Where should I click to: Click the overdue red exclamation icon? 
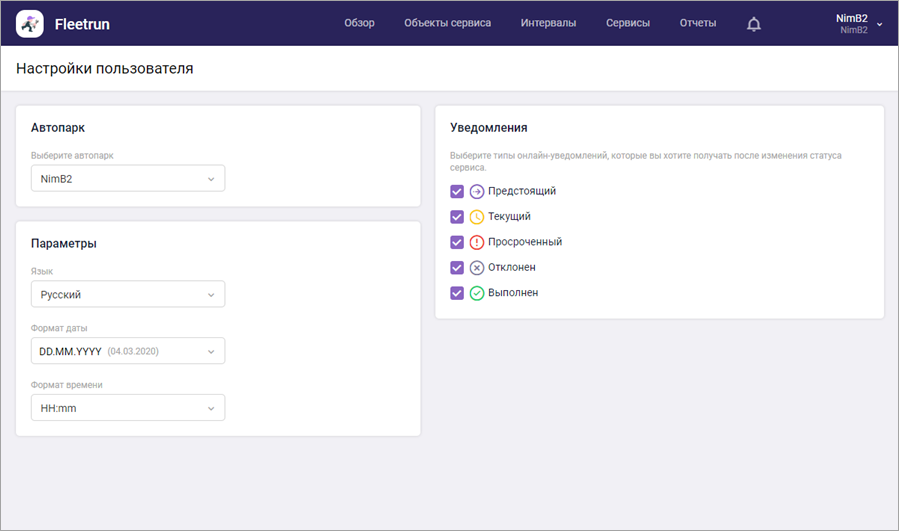[x=477, y=242]
